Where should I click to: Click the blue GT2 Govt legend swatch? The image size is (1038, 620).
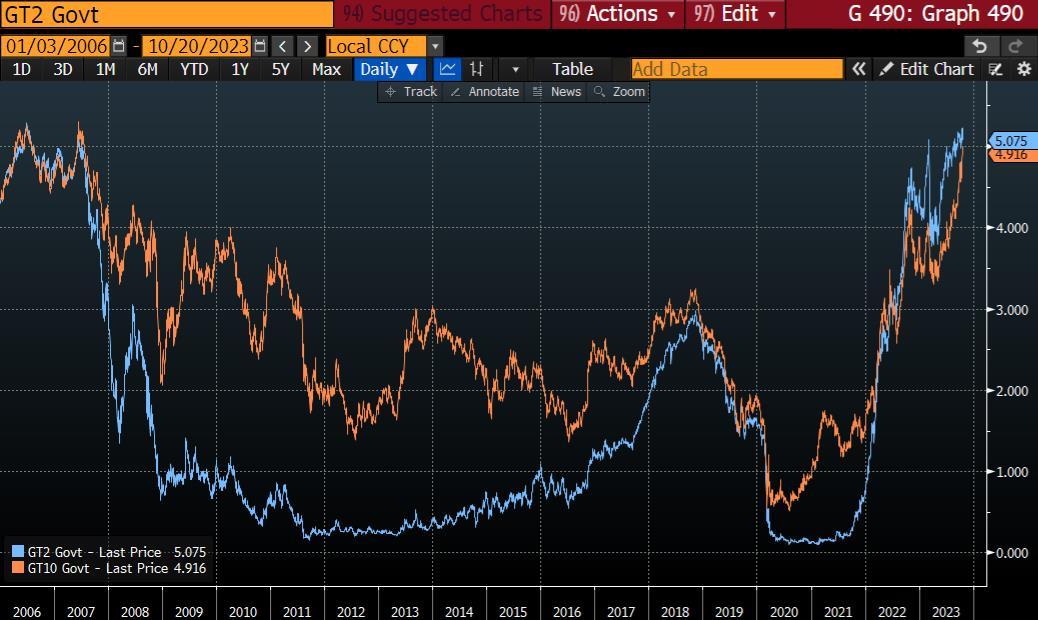[x=18, y=551]
